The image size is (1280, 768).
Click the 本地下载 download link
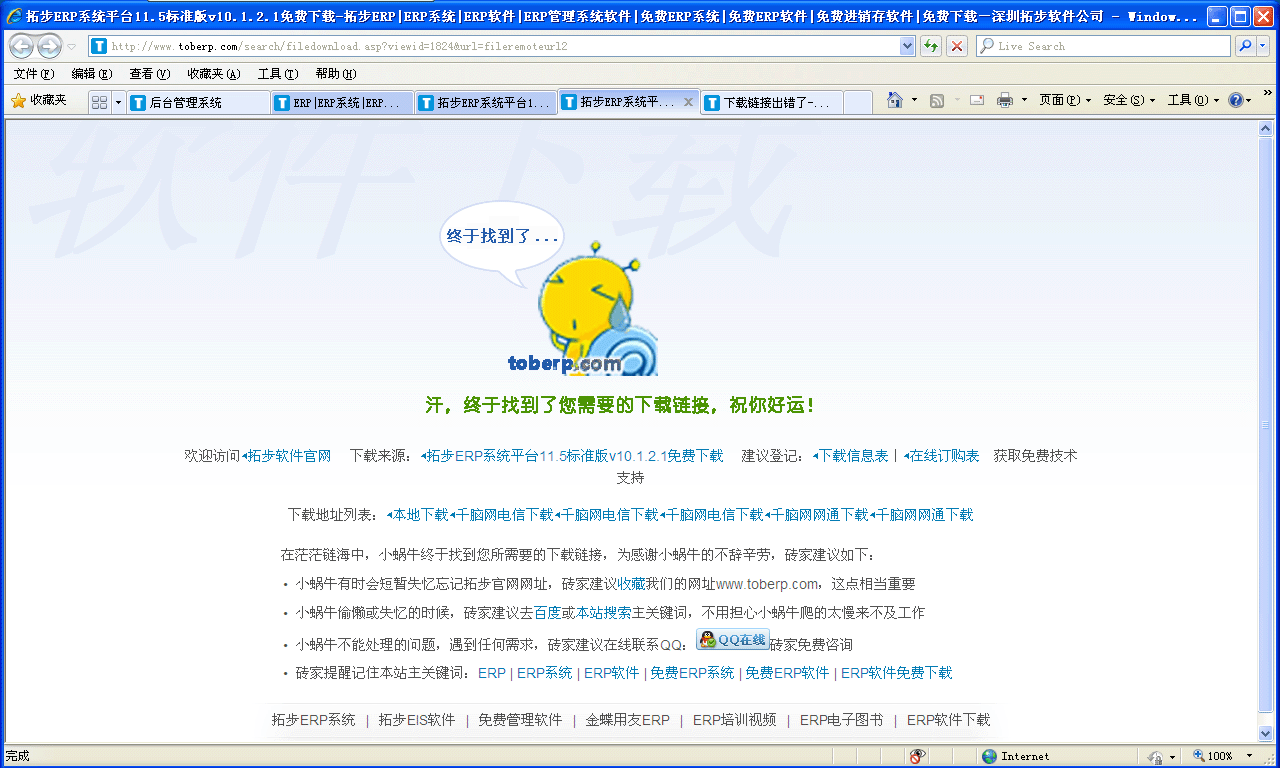[420, 515]
